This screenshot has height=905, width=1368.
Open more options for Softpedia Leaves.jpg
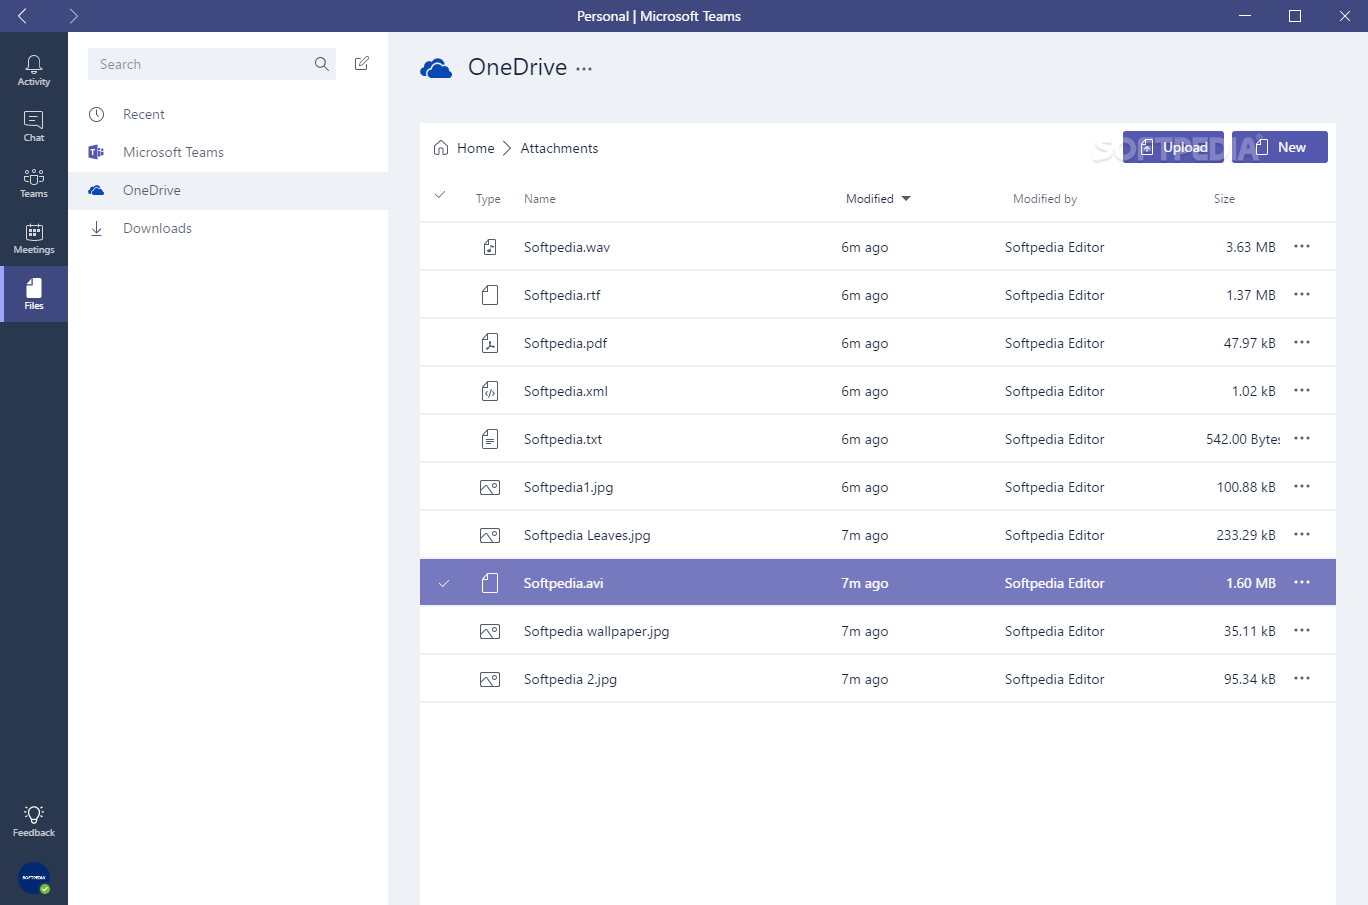pos(1302,534)
